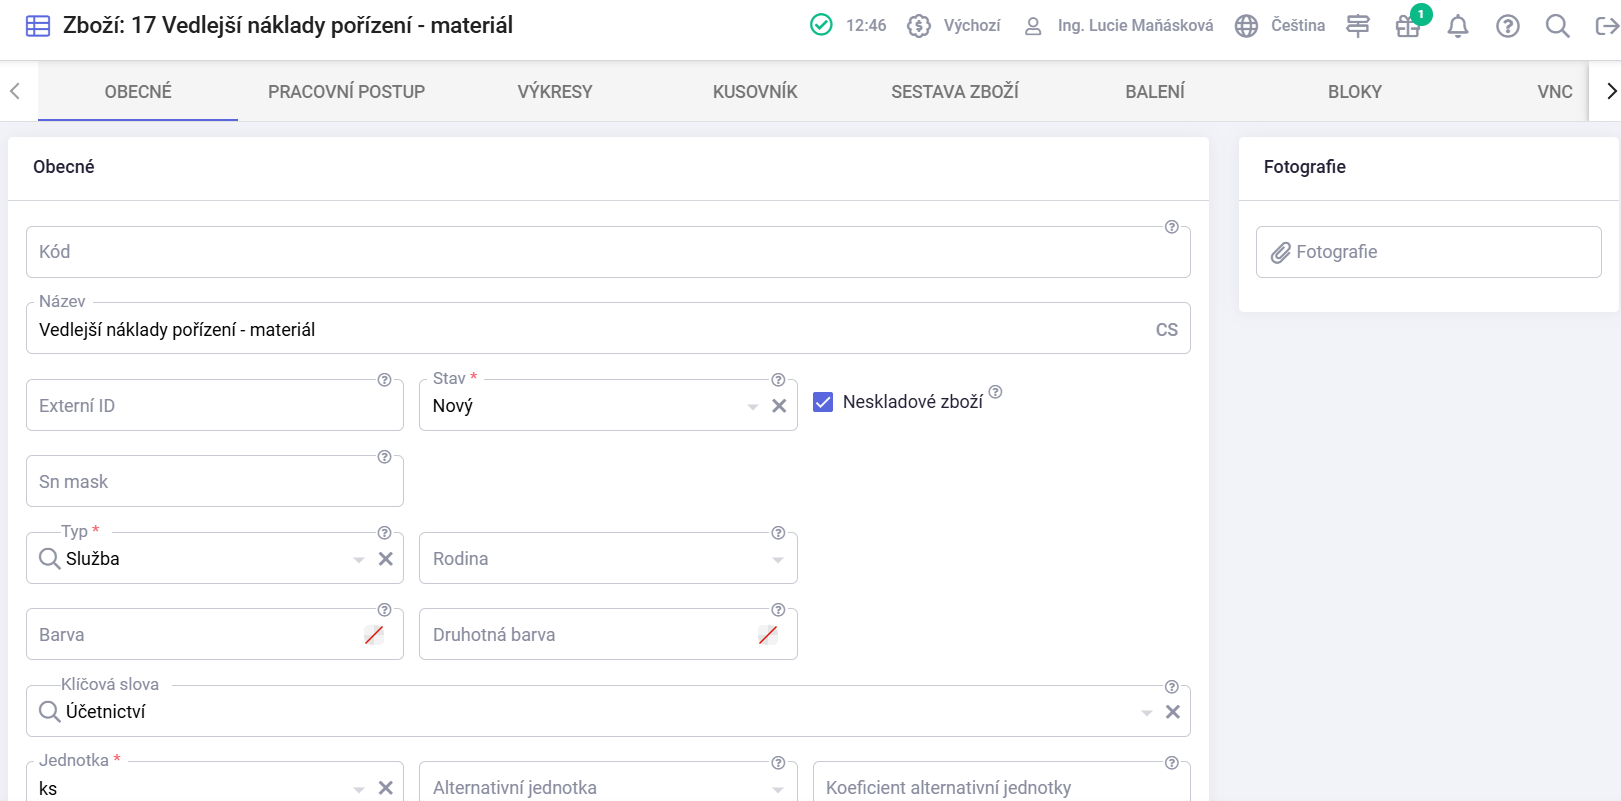Viewport: 1621px width, 801px height.
Task: Click the search magnifier in Klíčová slova field
Action: coord(50,711)
